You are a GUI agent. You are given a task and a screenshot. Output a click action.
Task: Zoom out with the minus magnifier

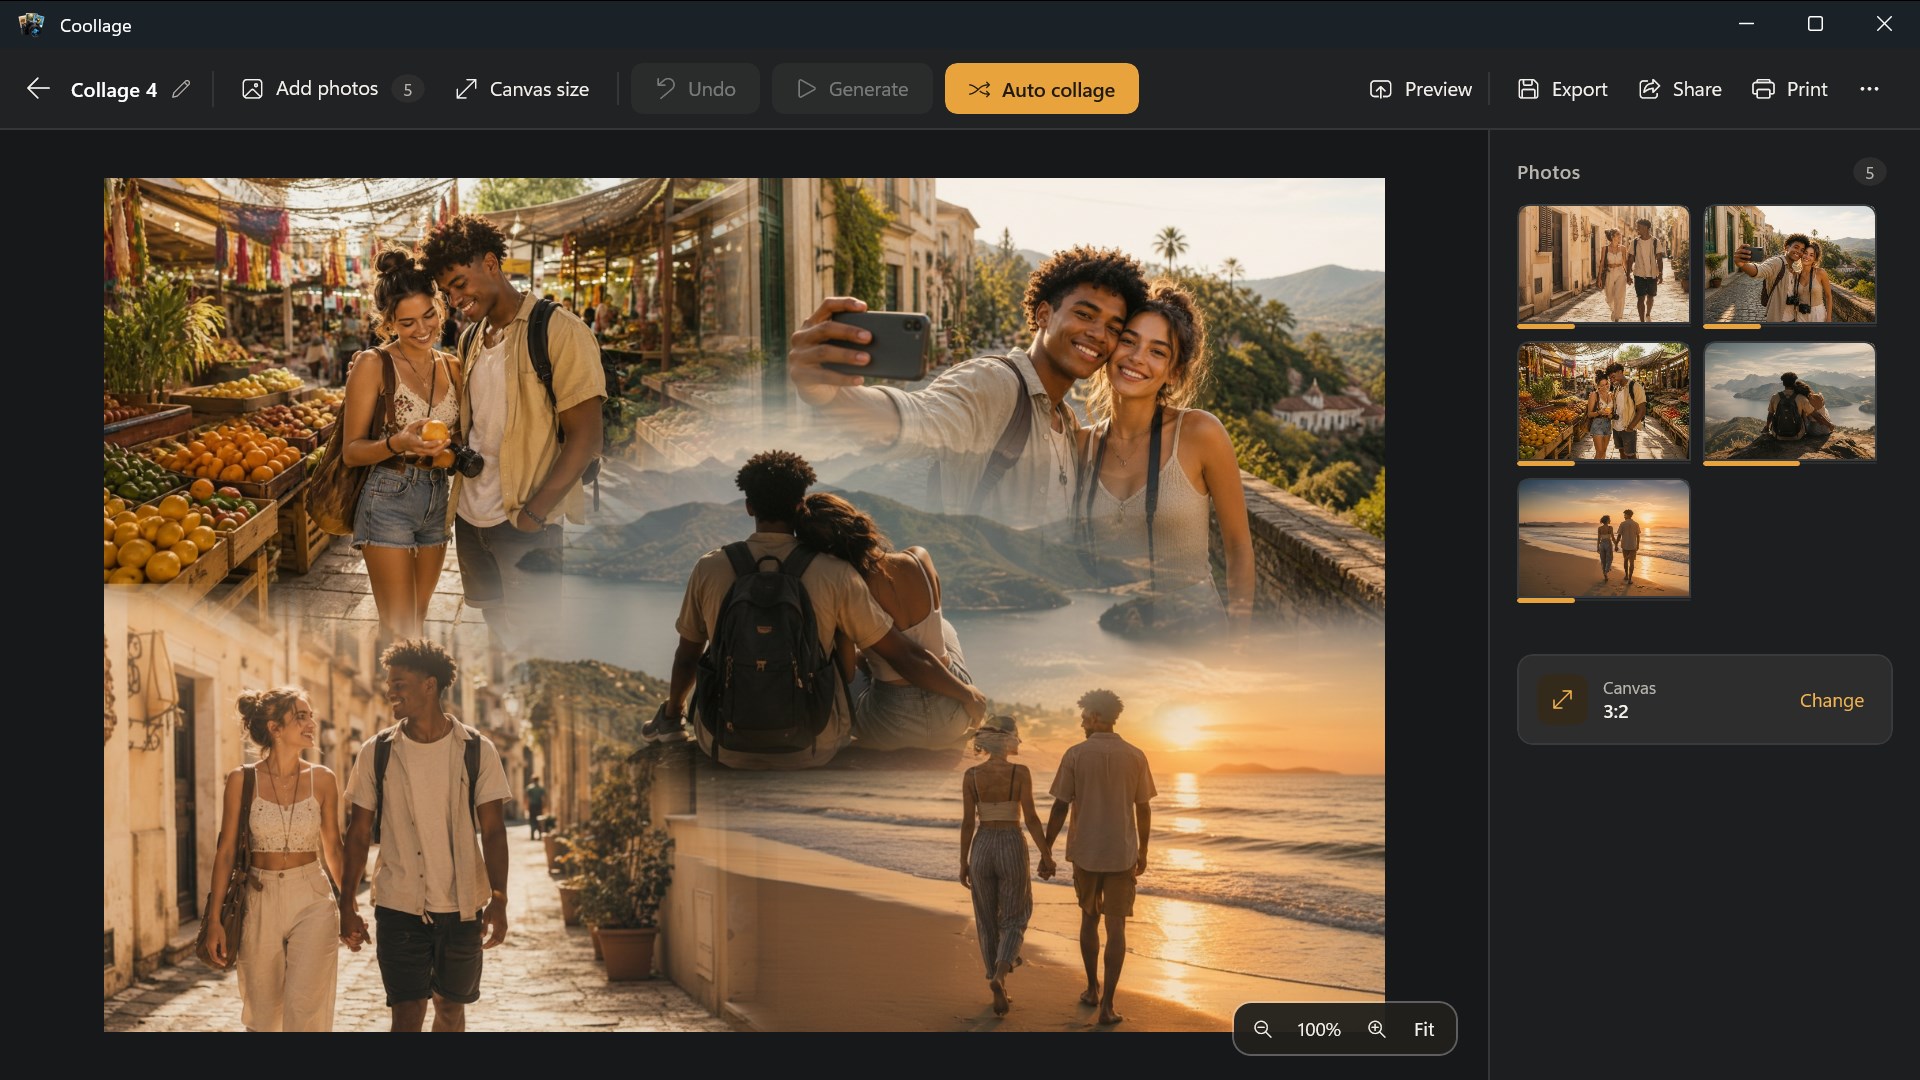click(x=1262, y=1029)
